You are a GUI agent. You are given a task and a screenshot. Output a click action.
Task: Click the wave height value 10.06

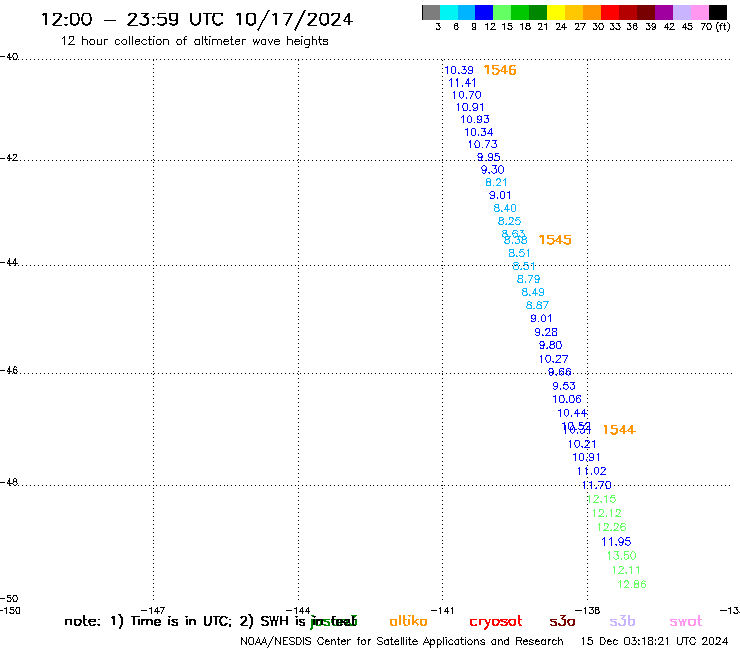point(567,399)
